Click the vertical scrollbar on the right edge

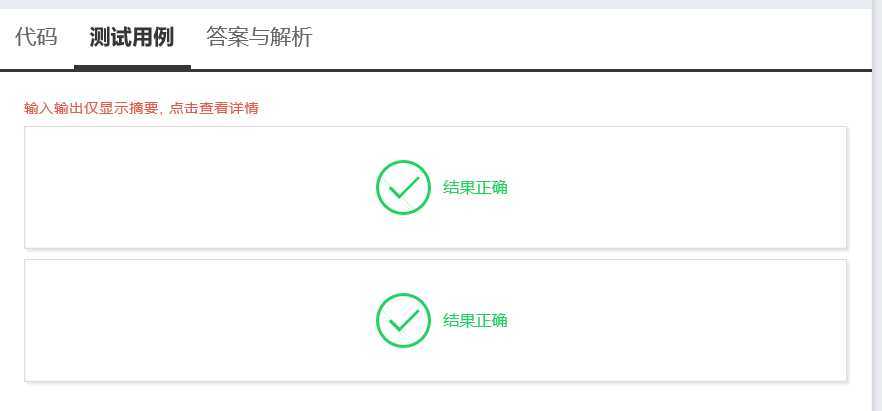pyautogui.click(x=877, y=205)
